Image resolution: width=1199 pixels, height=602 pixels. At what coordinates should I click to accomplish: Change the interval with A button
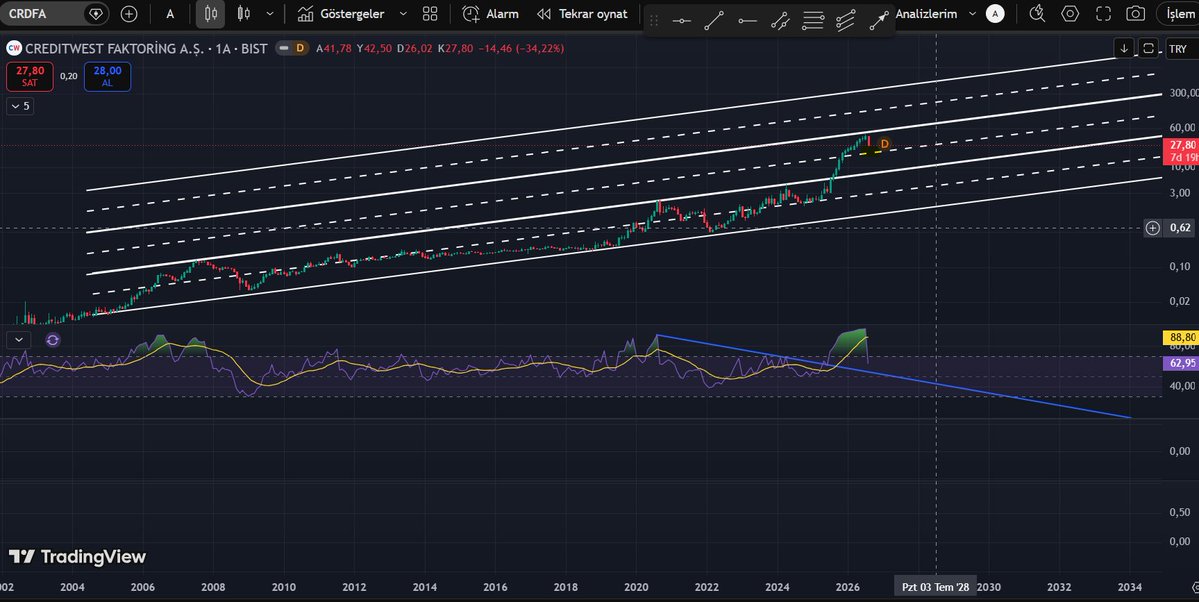pyautogui.click(x=170, y=14)
